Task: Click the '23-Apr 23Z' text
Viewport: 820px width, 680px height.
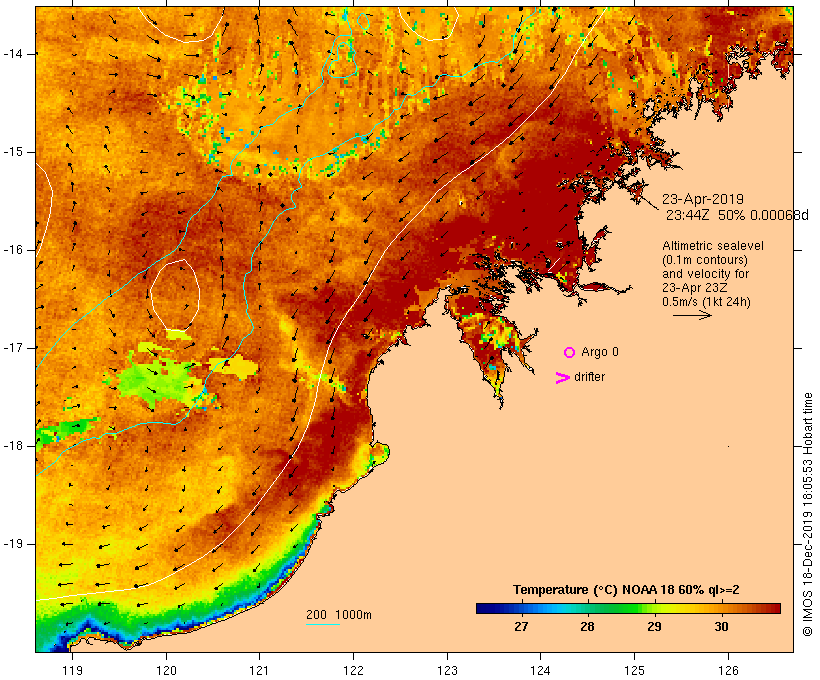Action: click(x=694, y=288)
